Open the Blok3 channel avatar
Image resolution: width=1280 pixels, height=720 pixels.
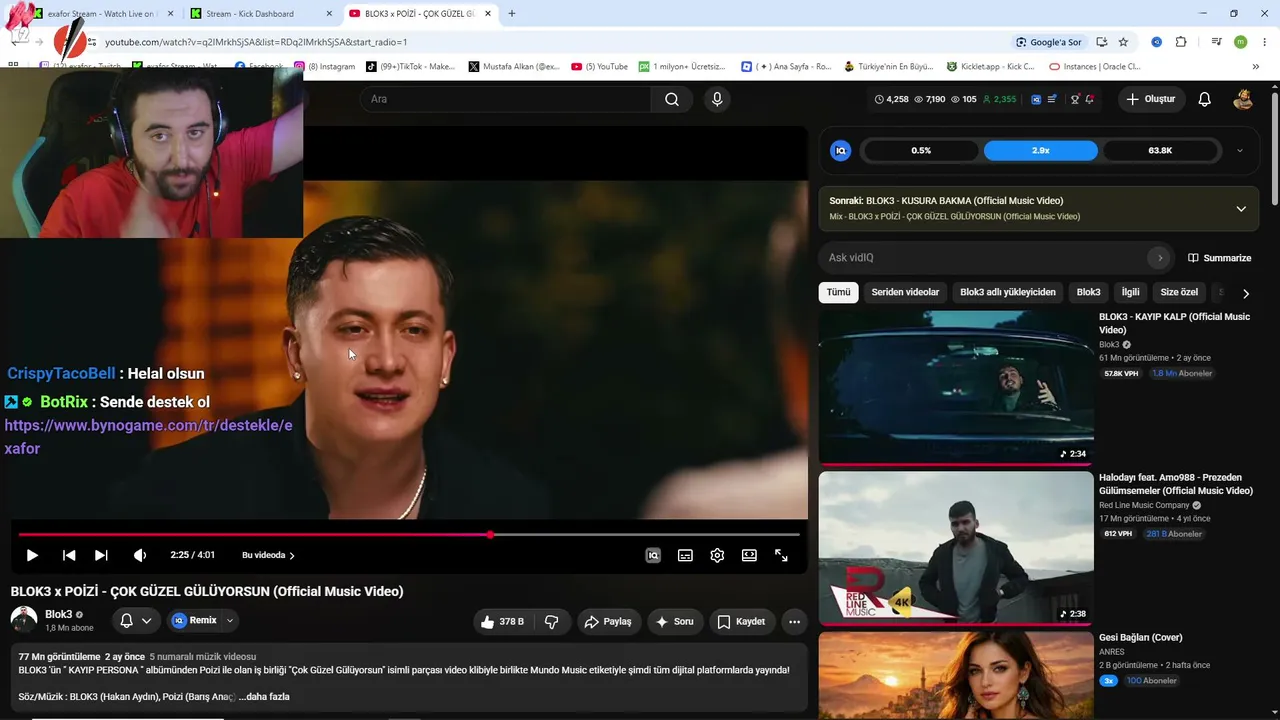24,620
